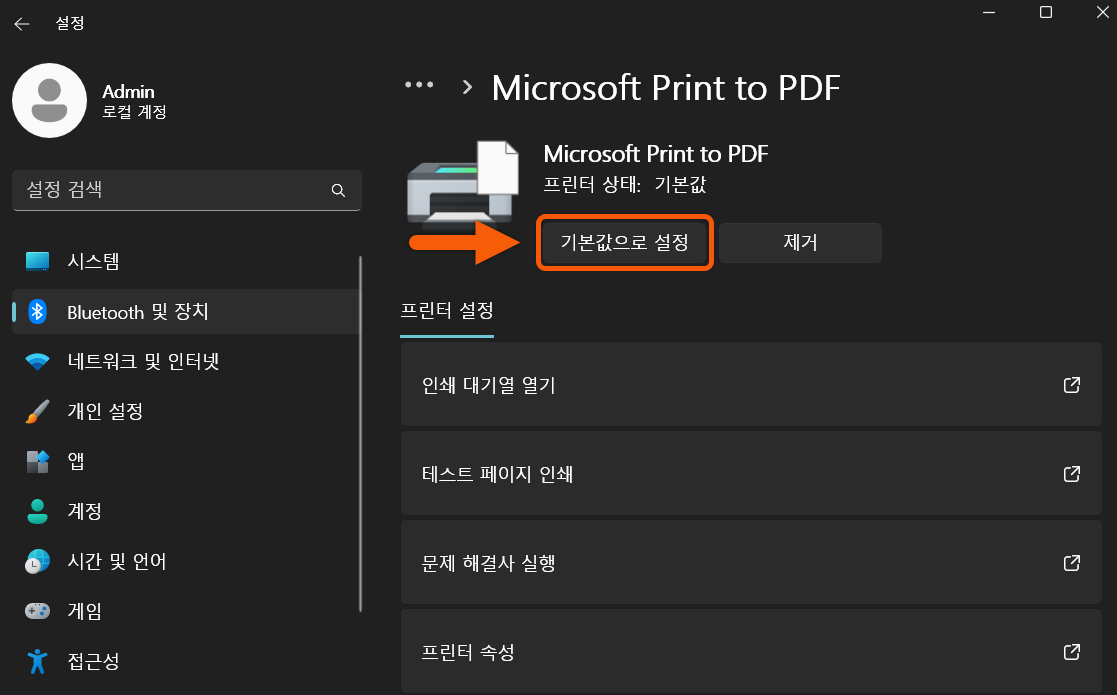Click the sidebar vertical scrollbar
Viewport: 1117px width, 695px height.
(x=360, y=434)
